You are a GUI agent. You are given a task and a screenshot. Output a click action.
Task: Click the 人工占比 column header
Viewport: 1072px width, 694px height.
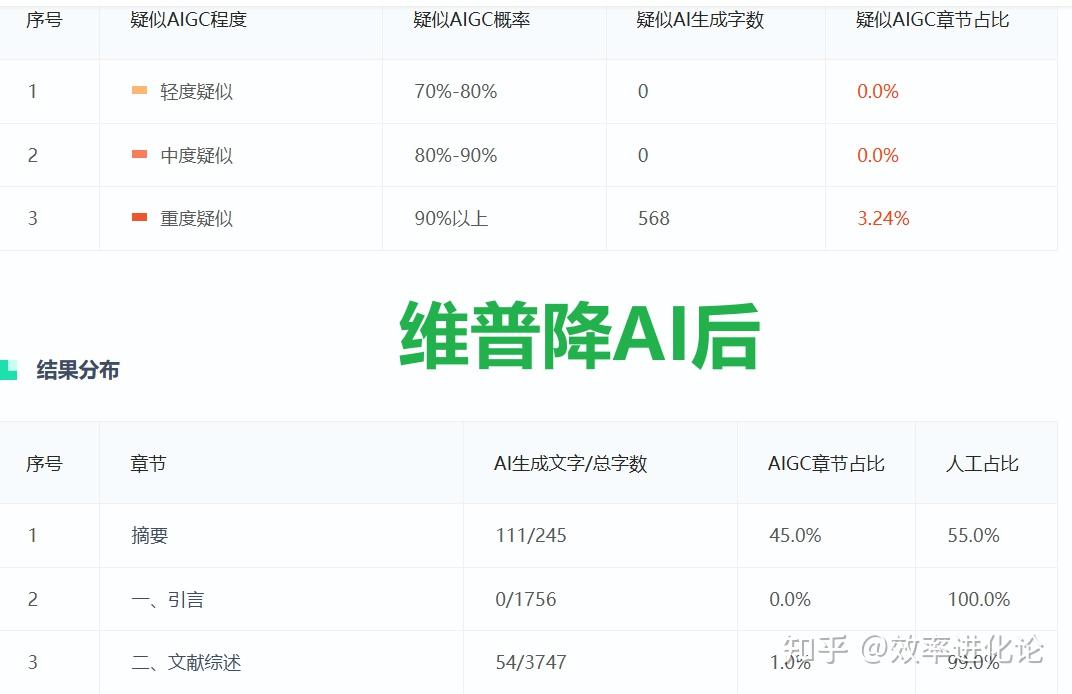click(982, 464)
